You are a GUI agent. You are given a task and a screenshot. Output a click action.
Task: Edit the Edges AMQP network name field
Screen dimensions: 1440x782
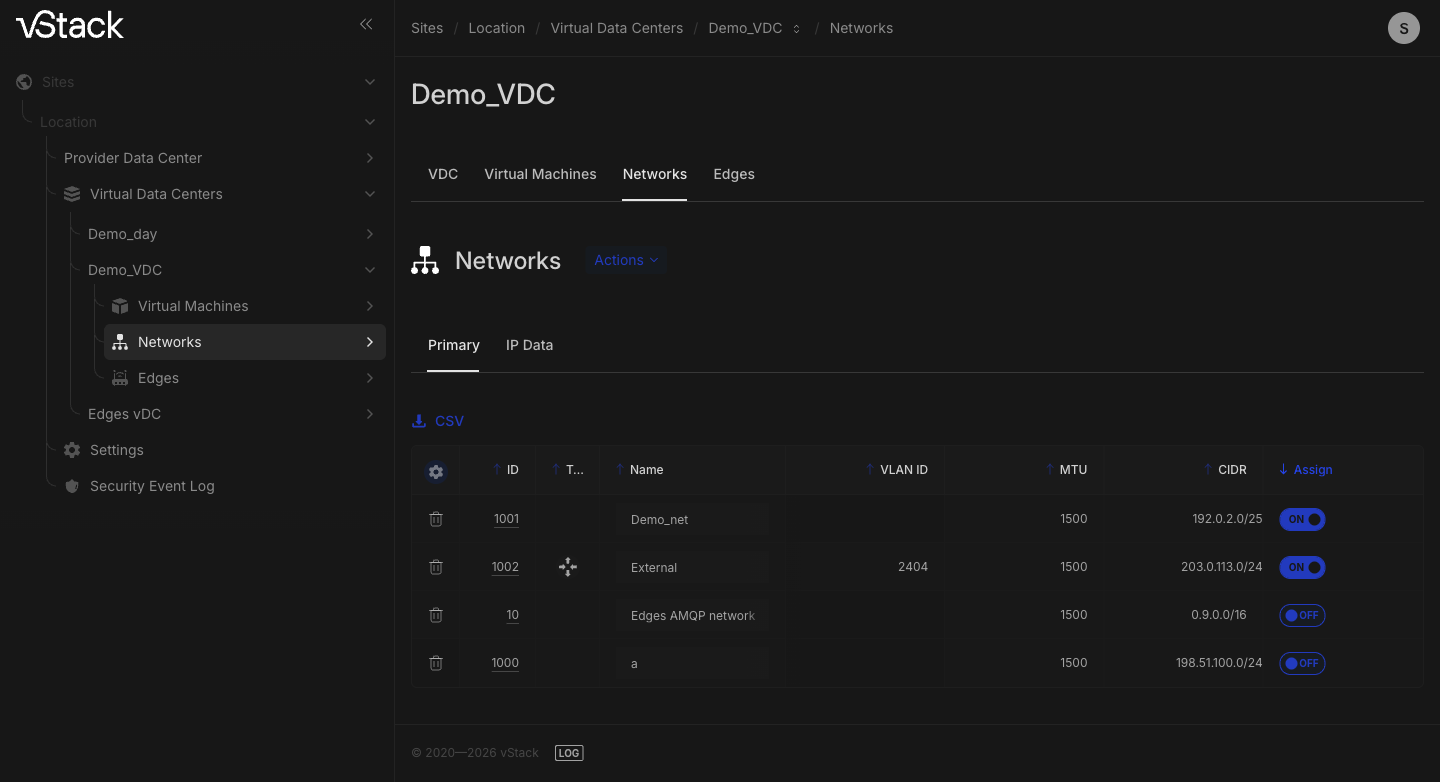[692, 615]
